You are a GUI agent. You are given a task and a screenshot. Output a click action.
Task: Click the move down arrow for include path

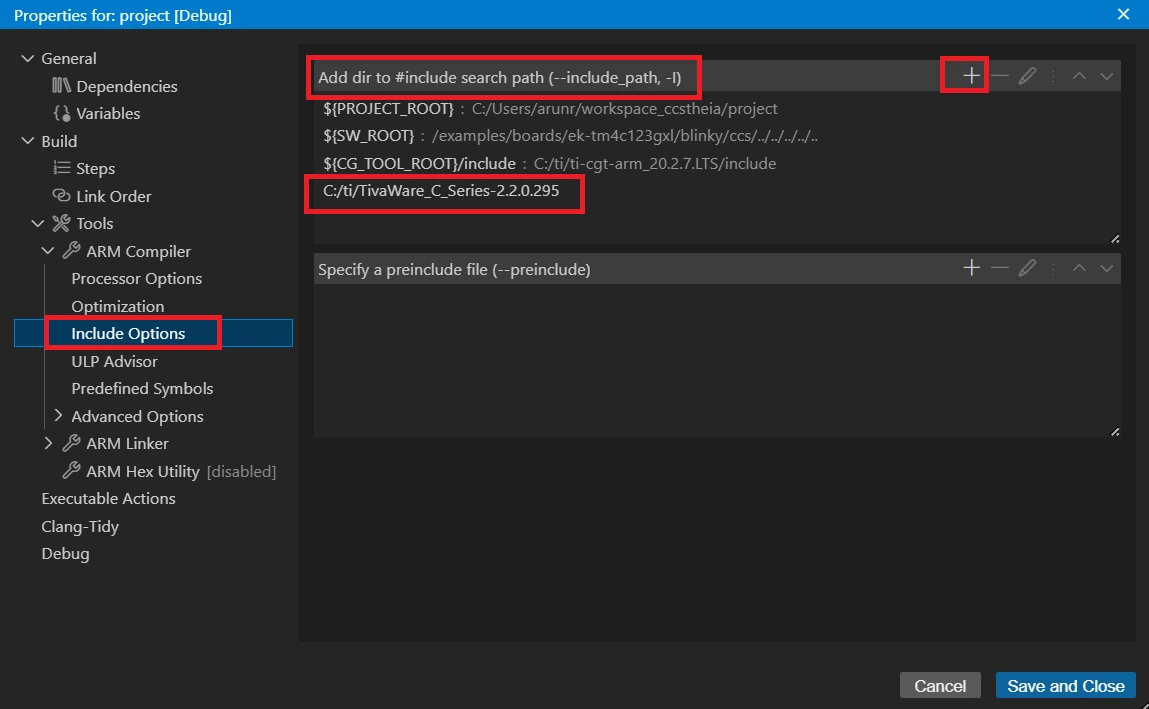[1106, 76]
